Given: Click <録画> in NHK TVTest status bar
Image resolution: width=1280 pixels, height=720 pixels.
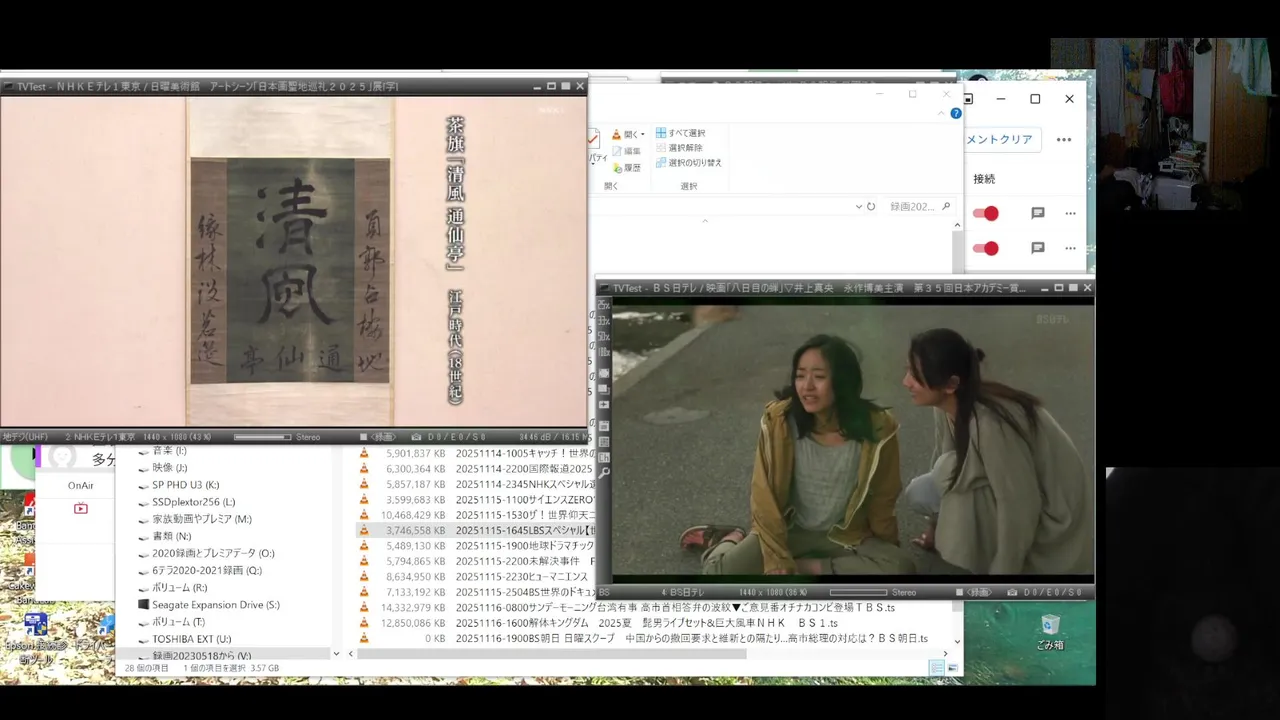Looking at the screenshot, I should click(x=383, y=437).
